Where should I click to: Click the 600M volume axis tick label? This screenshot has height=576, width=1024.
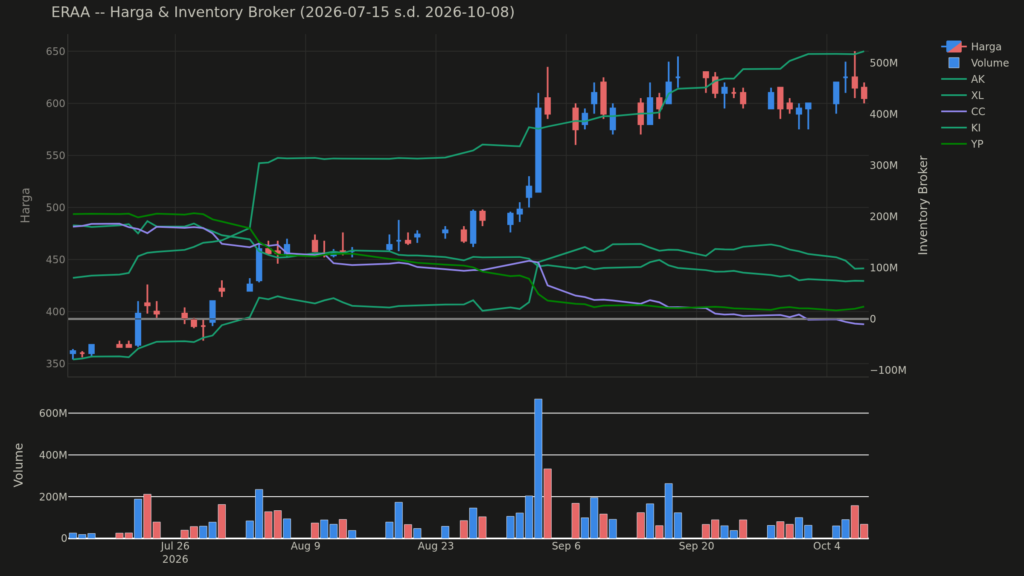53,413
